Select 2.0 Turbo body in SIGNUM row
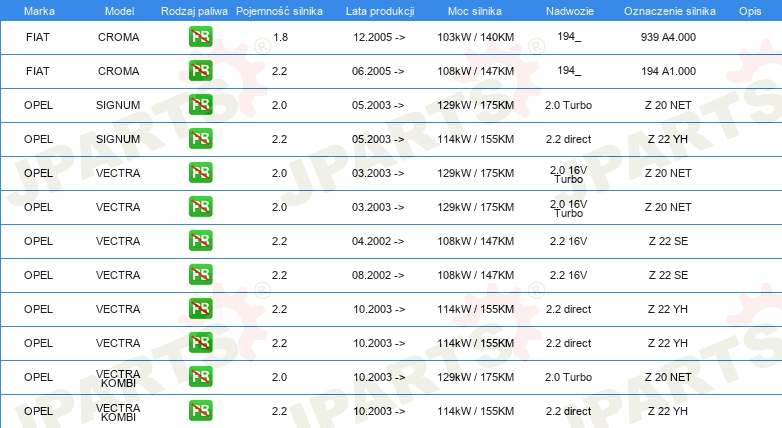 (569, 105)
